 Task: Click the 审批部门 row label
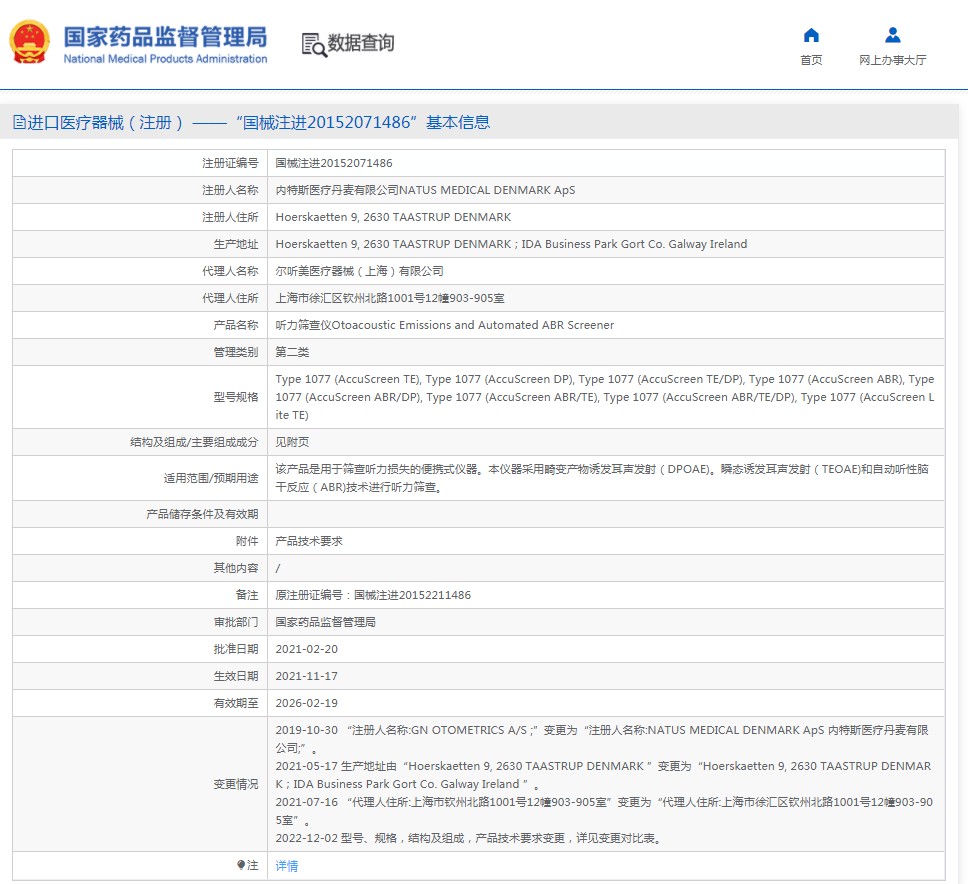coord(236,622)
